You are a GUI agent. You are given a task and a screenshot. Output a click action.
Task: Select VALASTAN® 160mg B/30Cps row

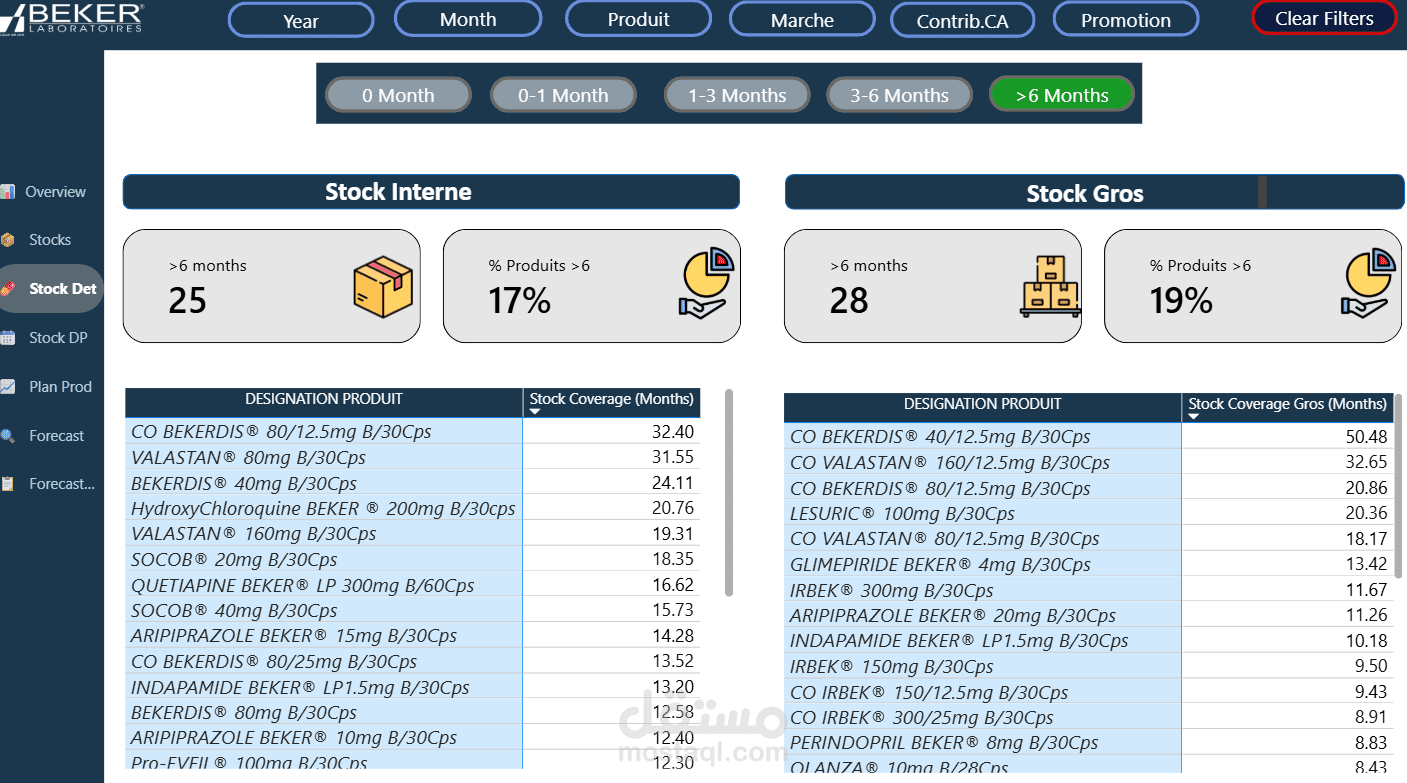(413, 534)
